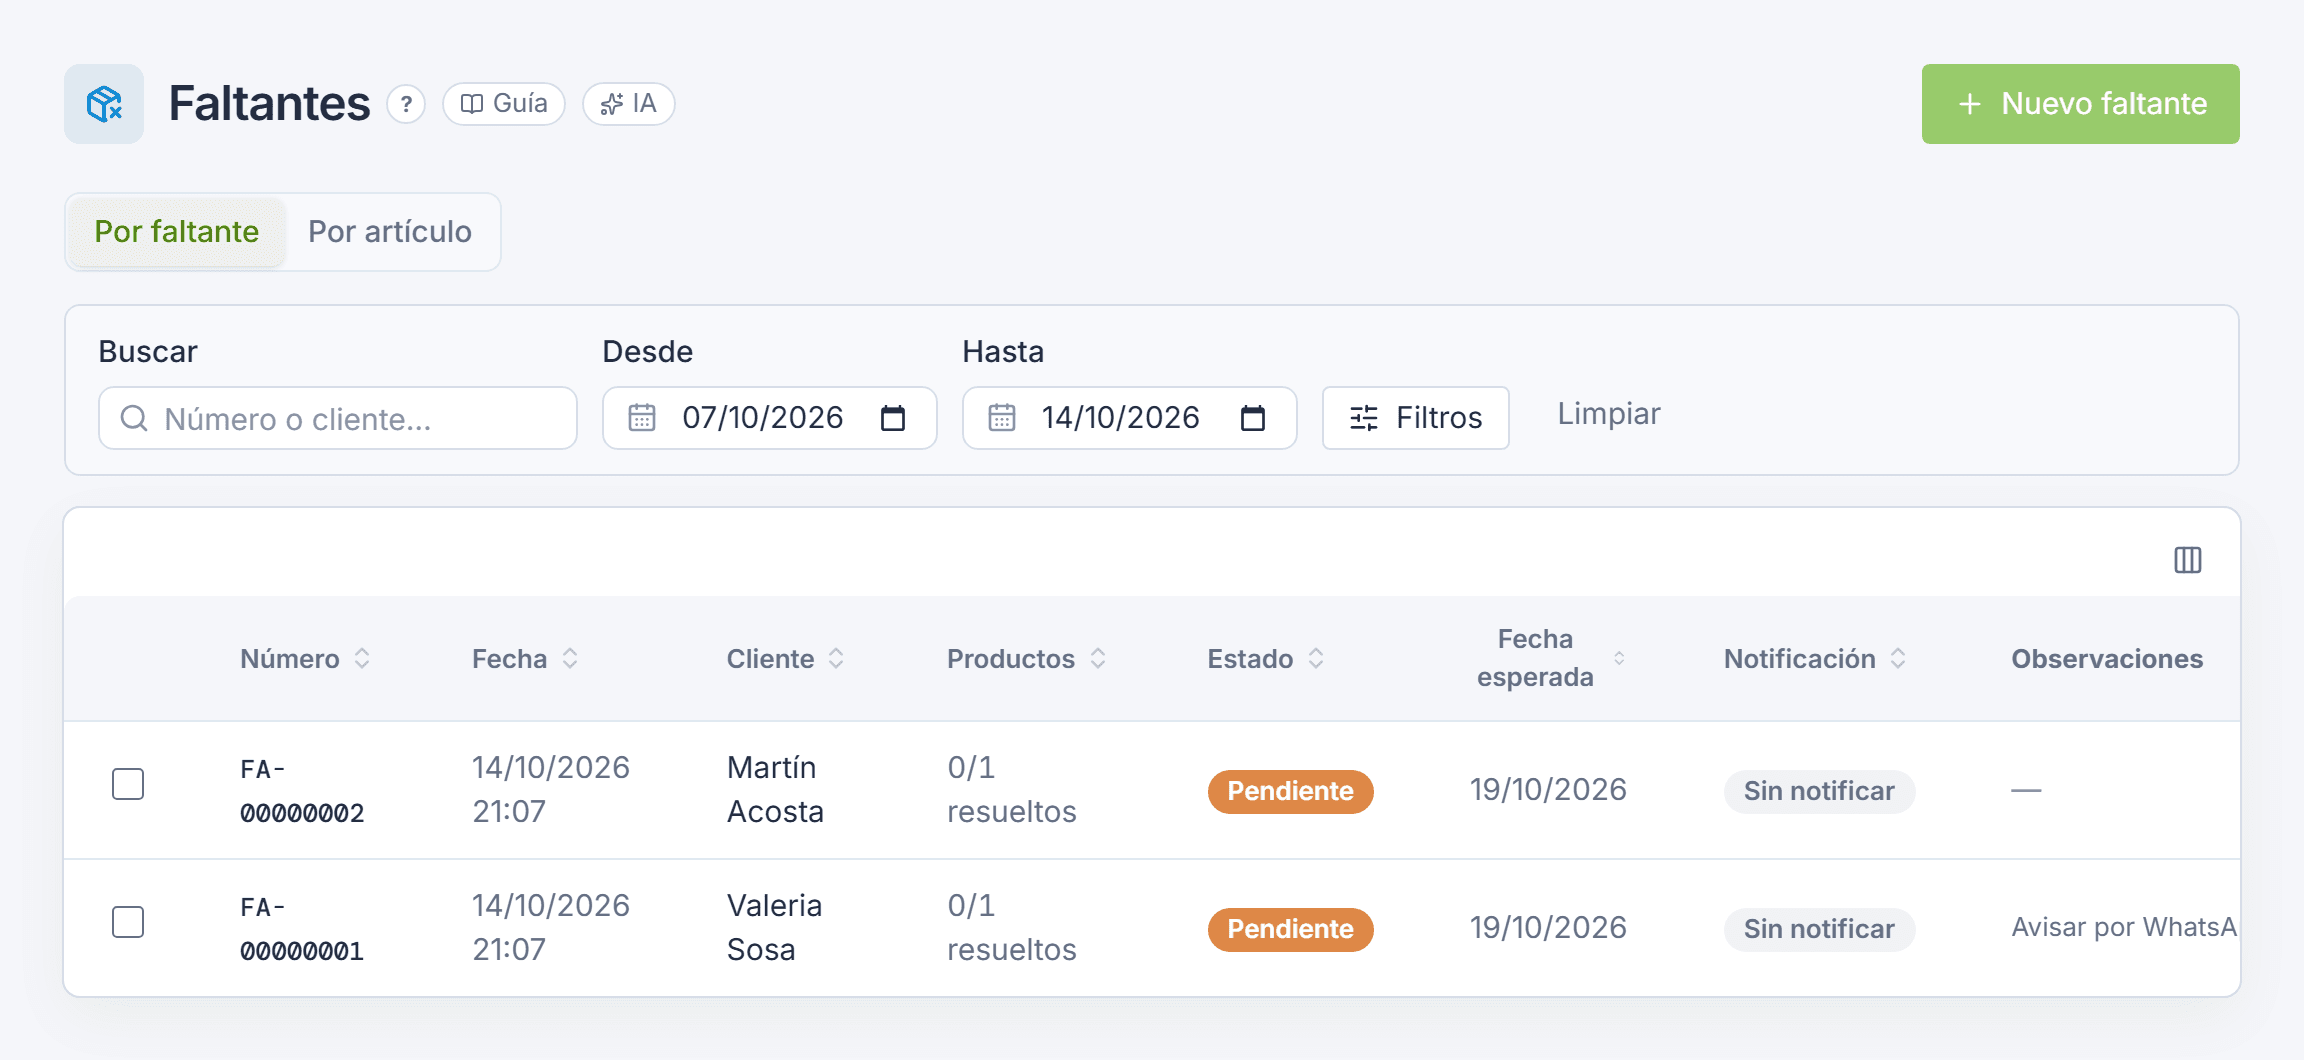This screenshot has height=1060, width=2304.
Task: Sort by Cliente column
Action: [785, 659]
